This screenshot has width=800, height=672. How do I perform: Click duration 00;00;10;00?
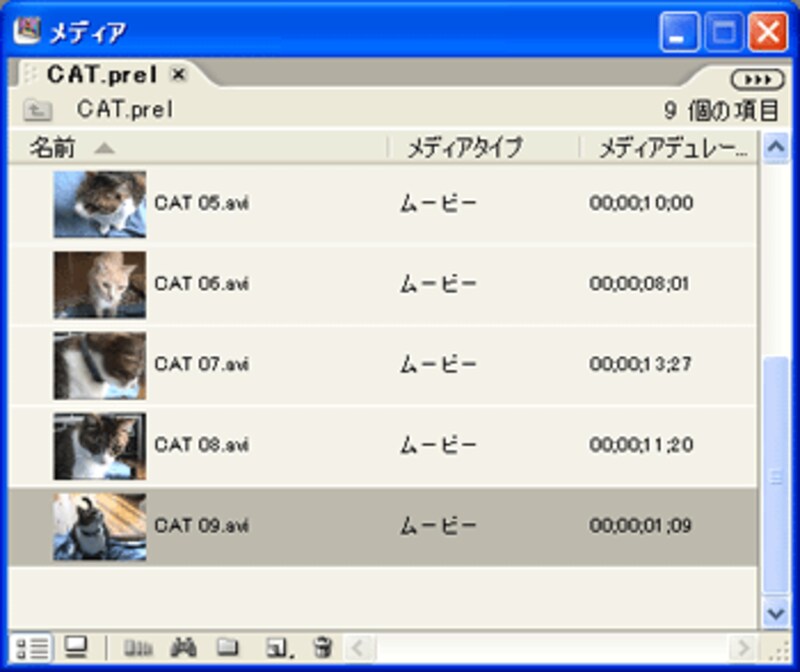(641, 203)
